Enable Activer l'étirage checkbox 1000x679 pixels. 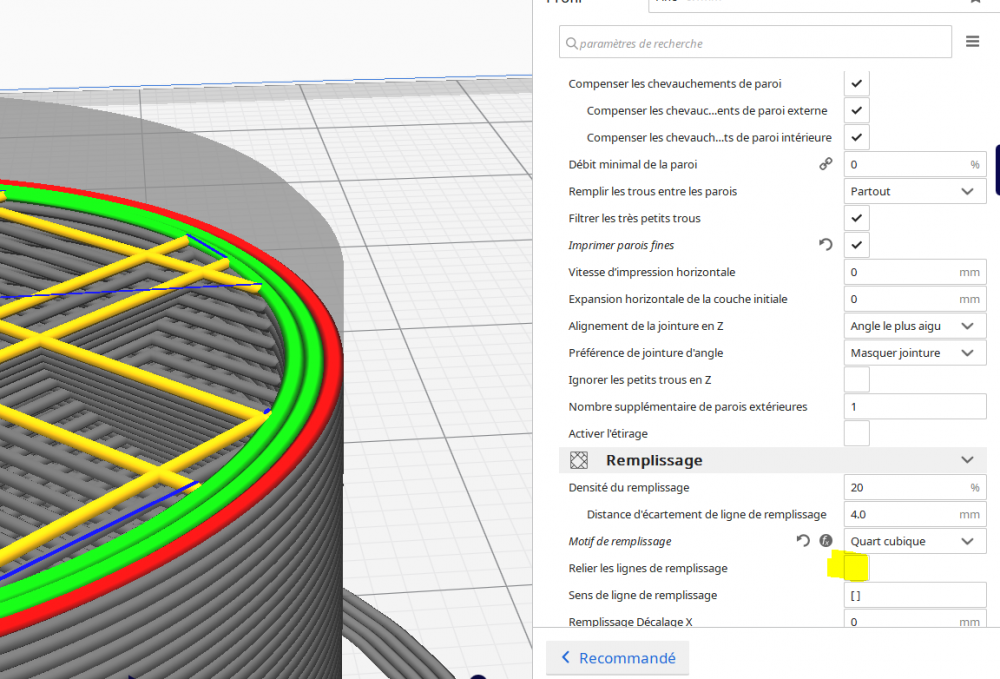tap(857, 433)
